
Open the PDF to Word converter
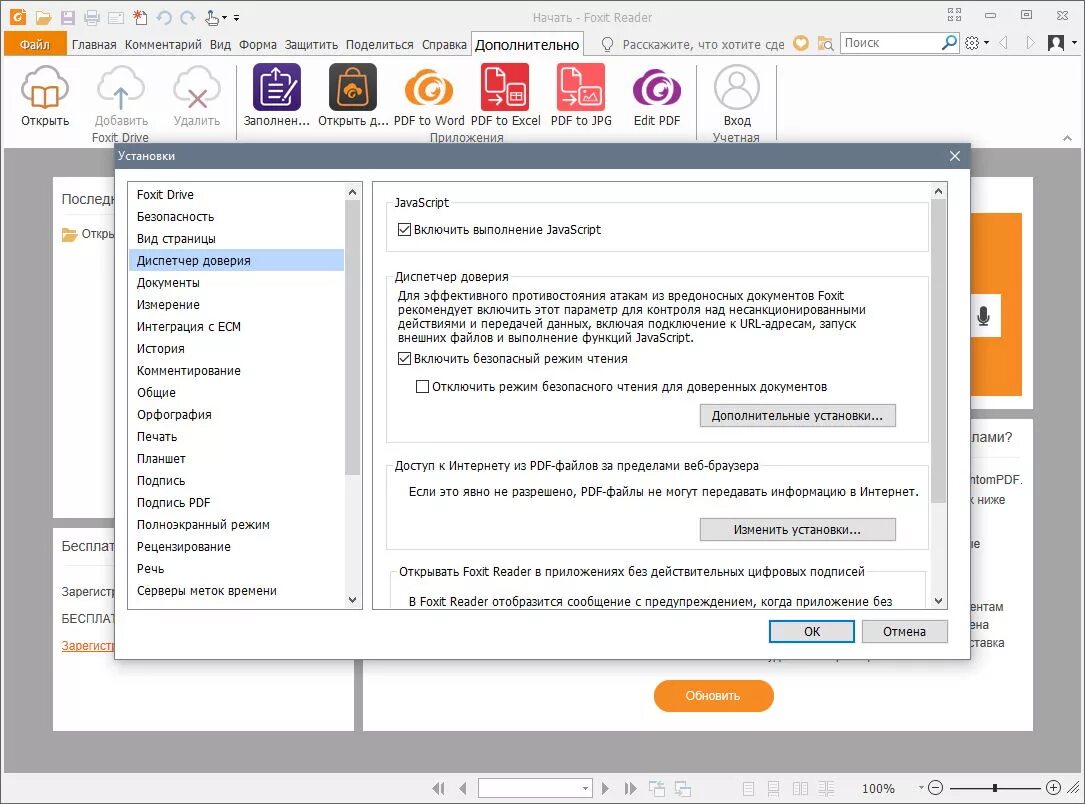(x=429, y=89)
